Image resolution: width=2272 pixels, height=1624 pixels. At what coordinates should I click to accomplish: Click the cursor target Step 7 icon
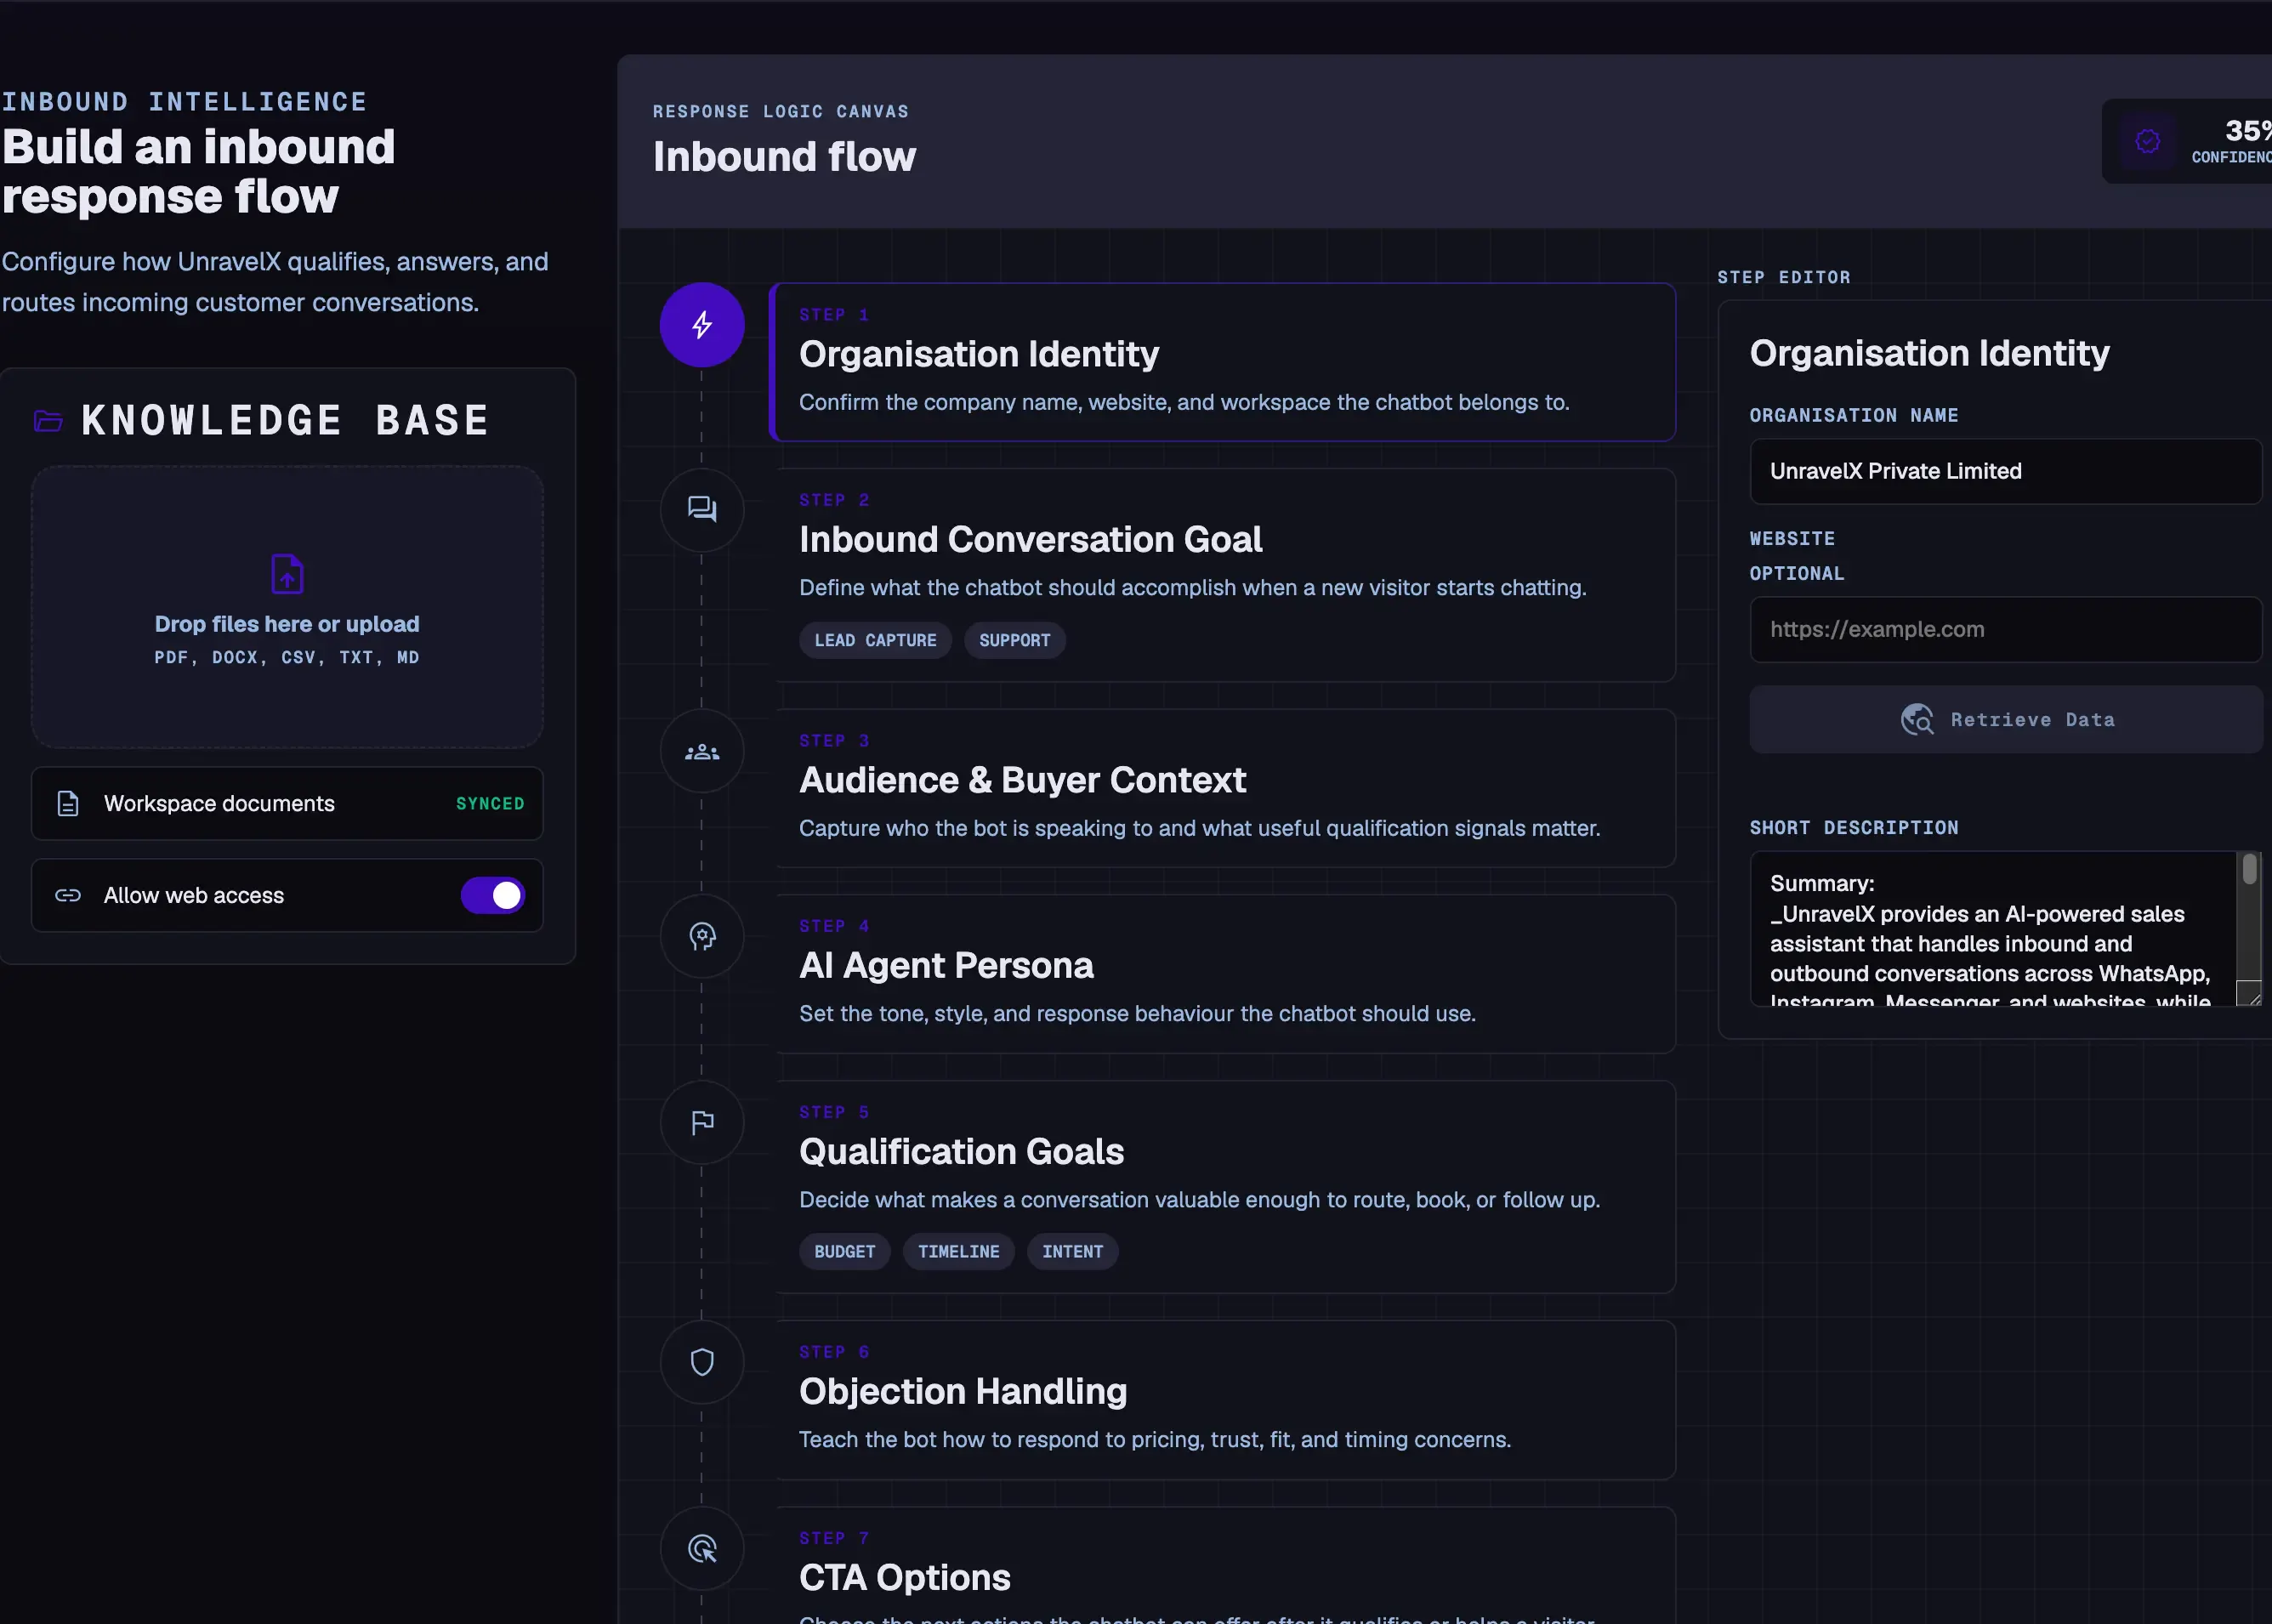702,1549
